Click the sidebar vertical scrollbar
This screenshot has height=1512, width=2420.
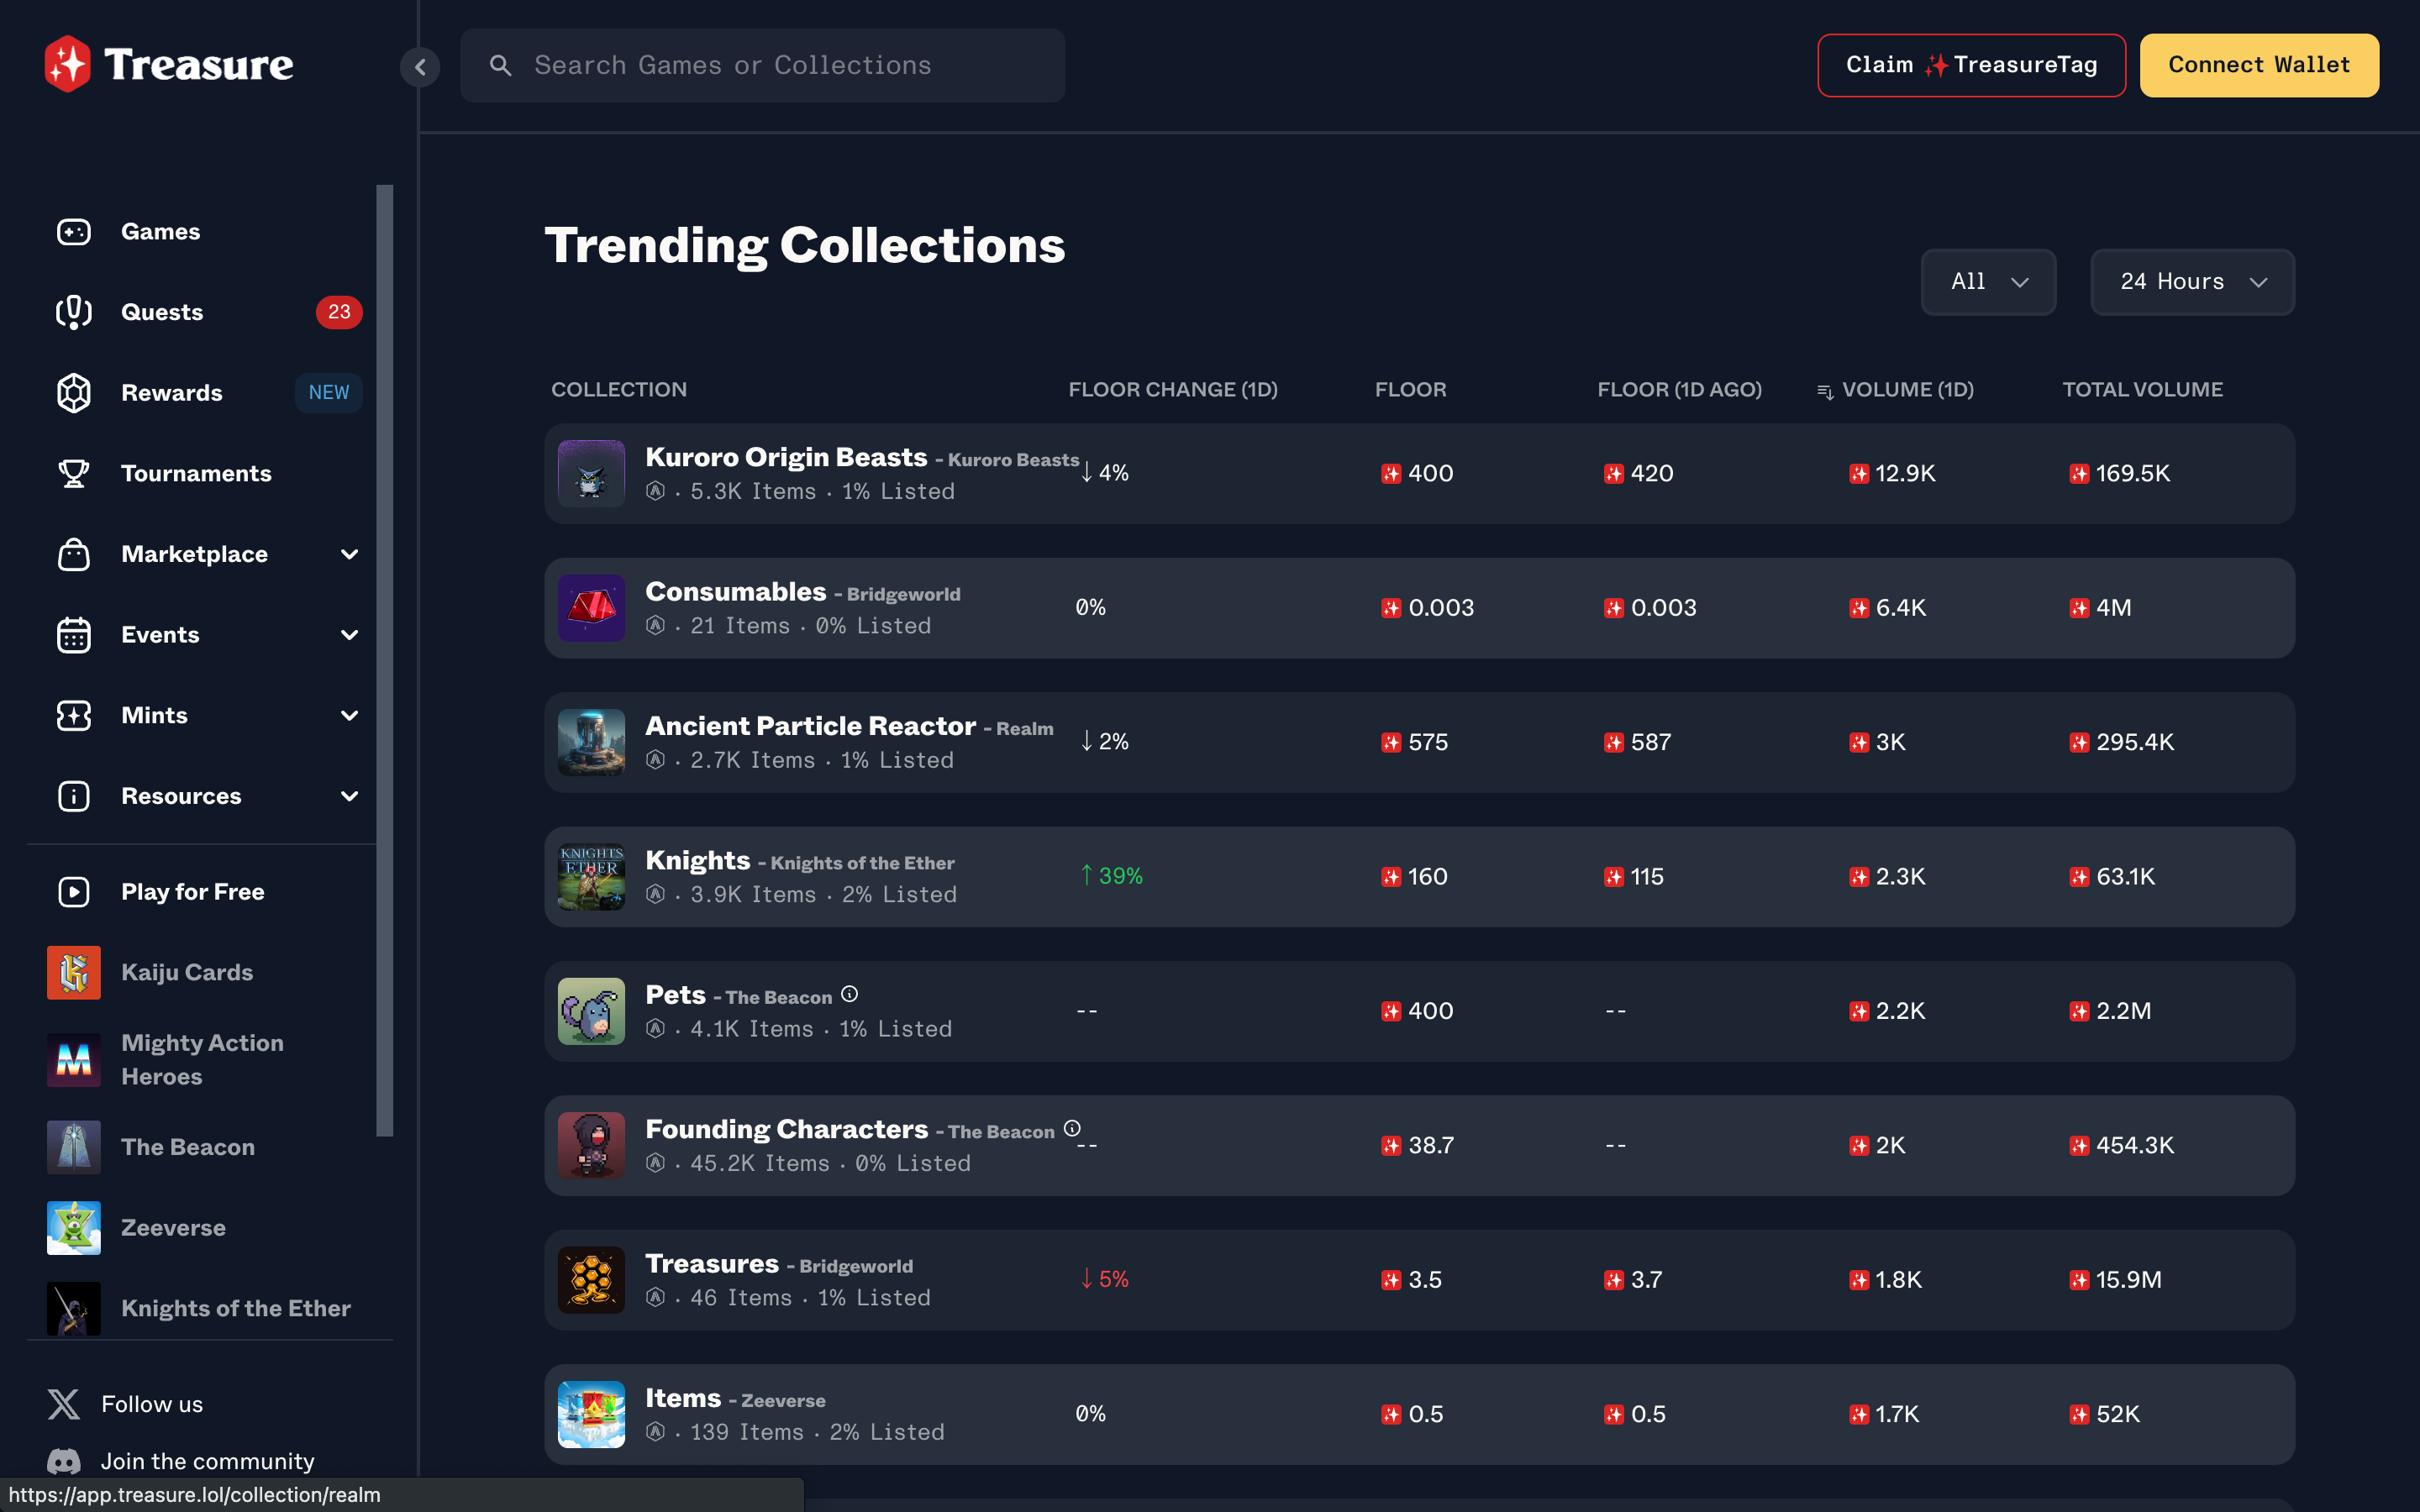385,660
